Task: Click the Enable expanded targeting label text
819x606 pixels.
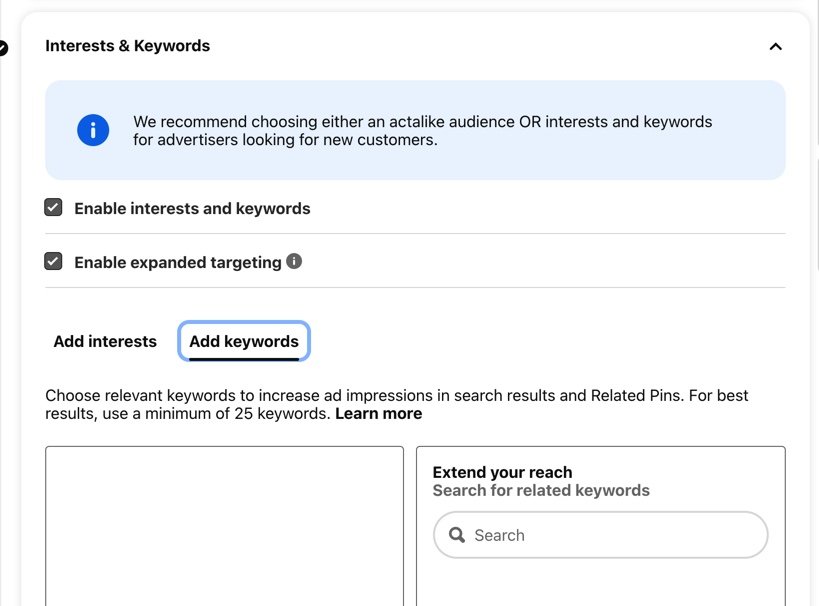Action: (x=178, y=262)
